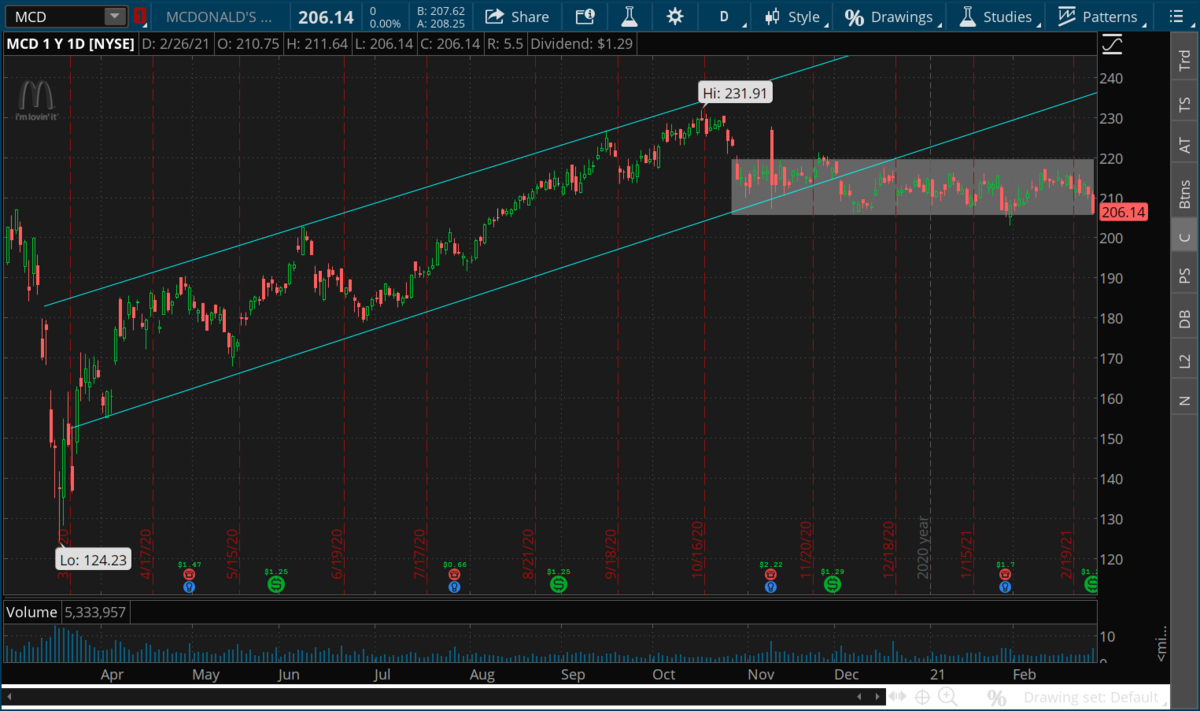Open the AT sidebar tab
The height and width of the screenshot is (711, 1200).
click(1185, 145)
